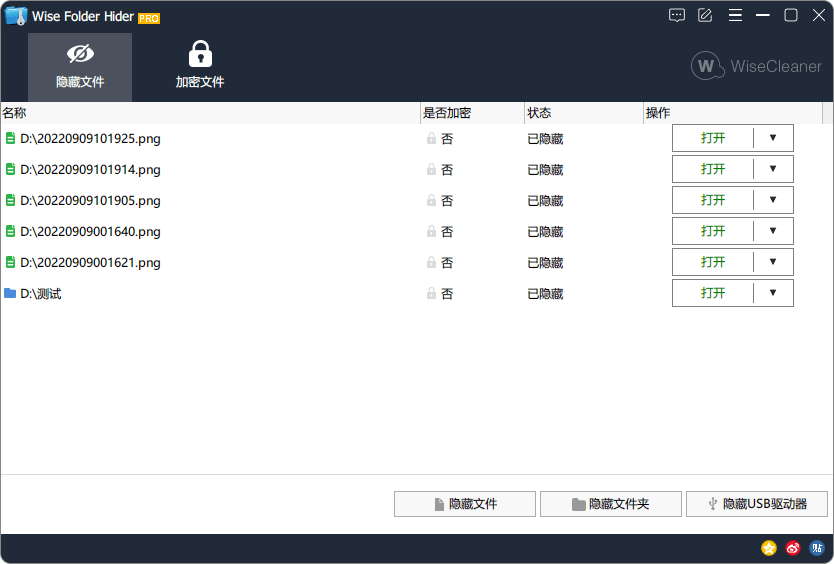This screenshot has height=564, width=834.
Task: Sort by the 名称 column header
Action: pos(210,113)
